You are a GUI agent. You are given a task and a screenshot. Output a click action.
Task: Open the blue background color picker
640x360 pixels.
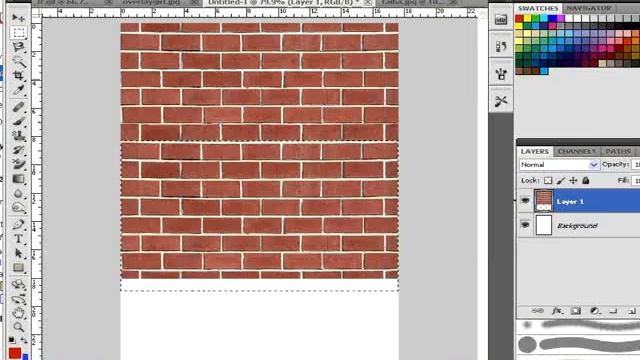[x=25, y=357]
